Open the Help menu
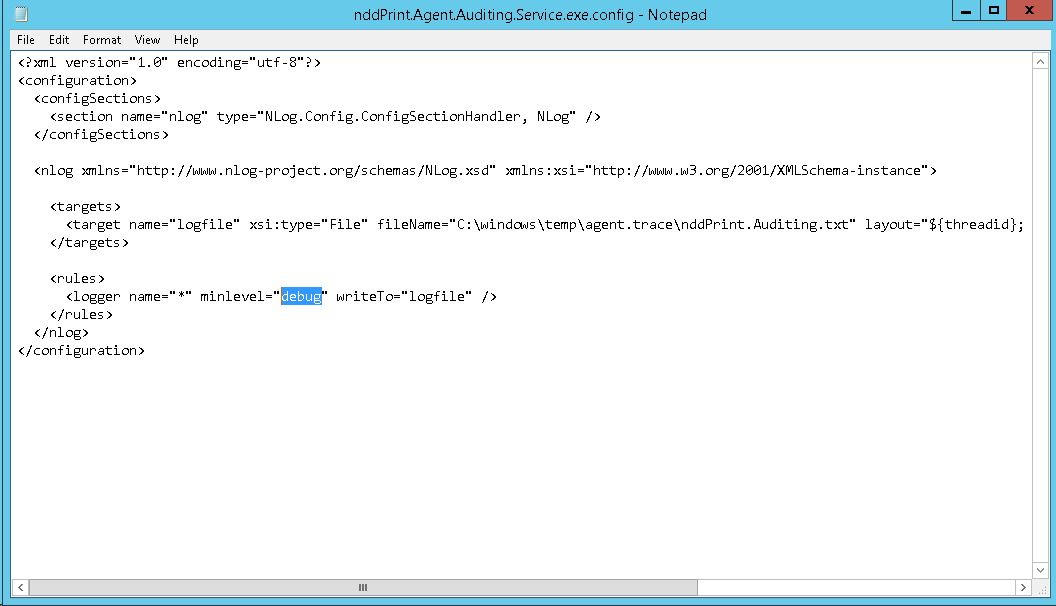1056x606 pixels. point(186,40)
